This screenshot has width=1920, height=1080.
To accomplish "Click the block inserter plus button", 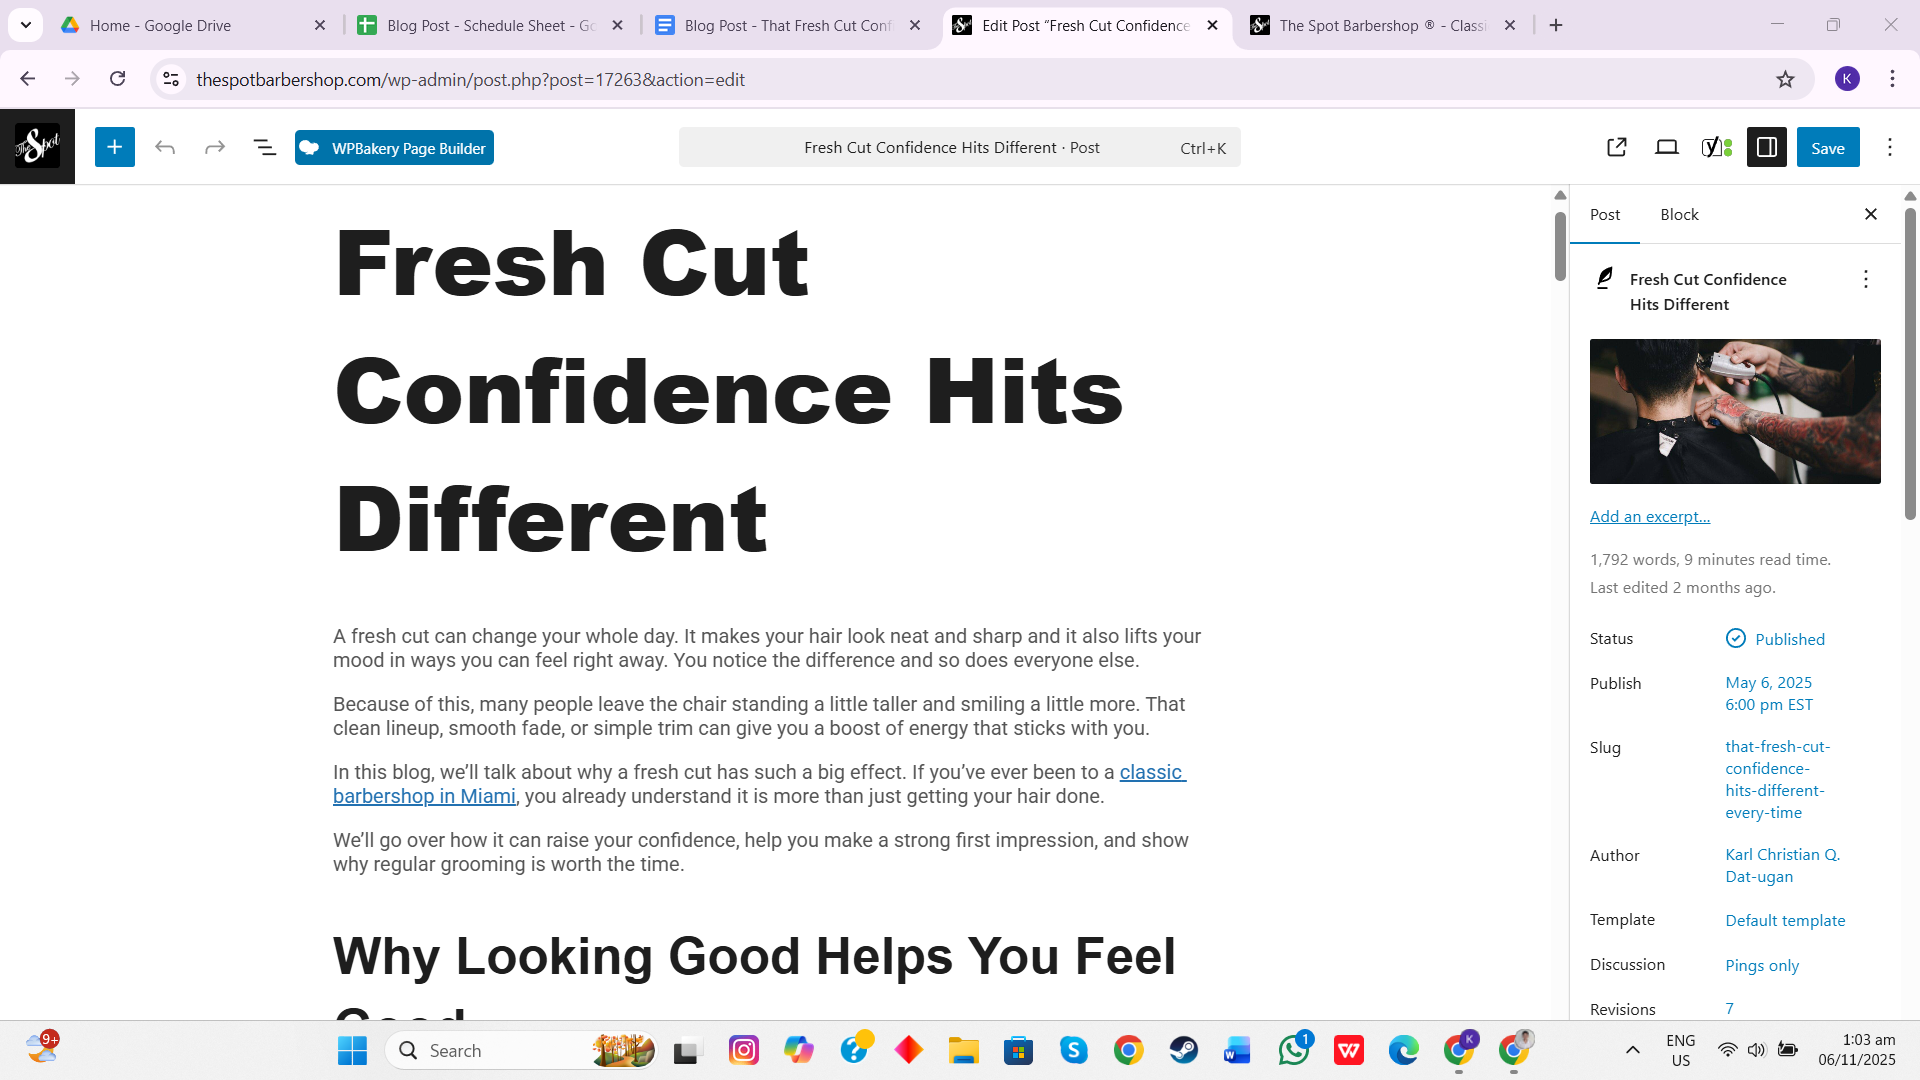I will 115,148.
